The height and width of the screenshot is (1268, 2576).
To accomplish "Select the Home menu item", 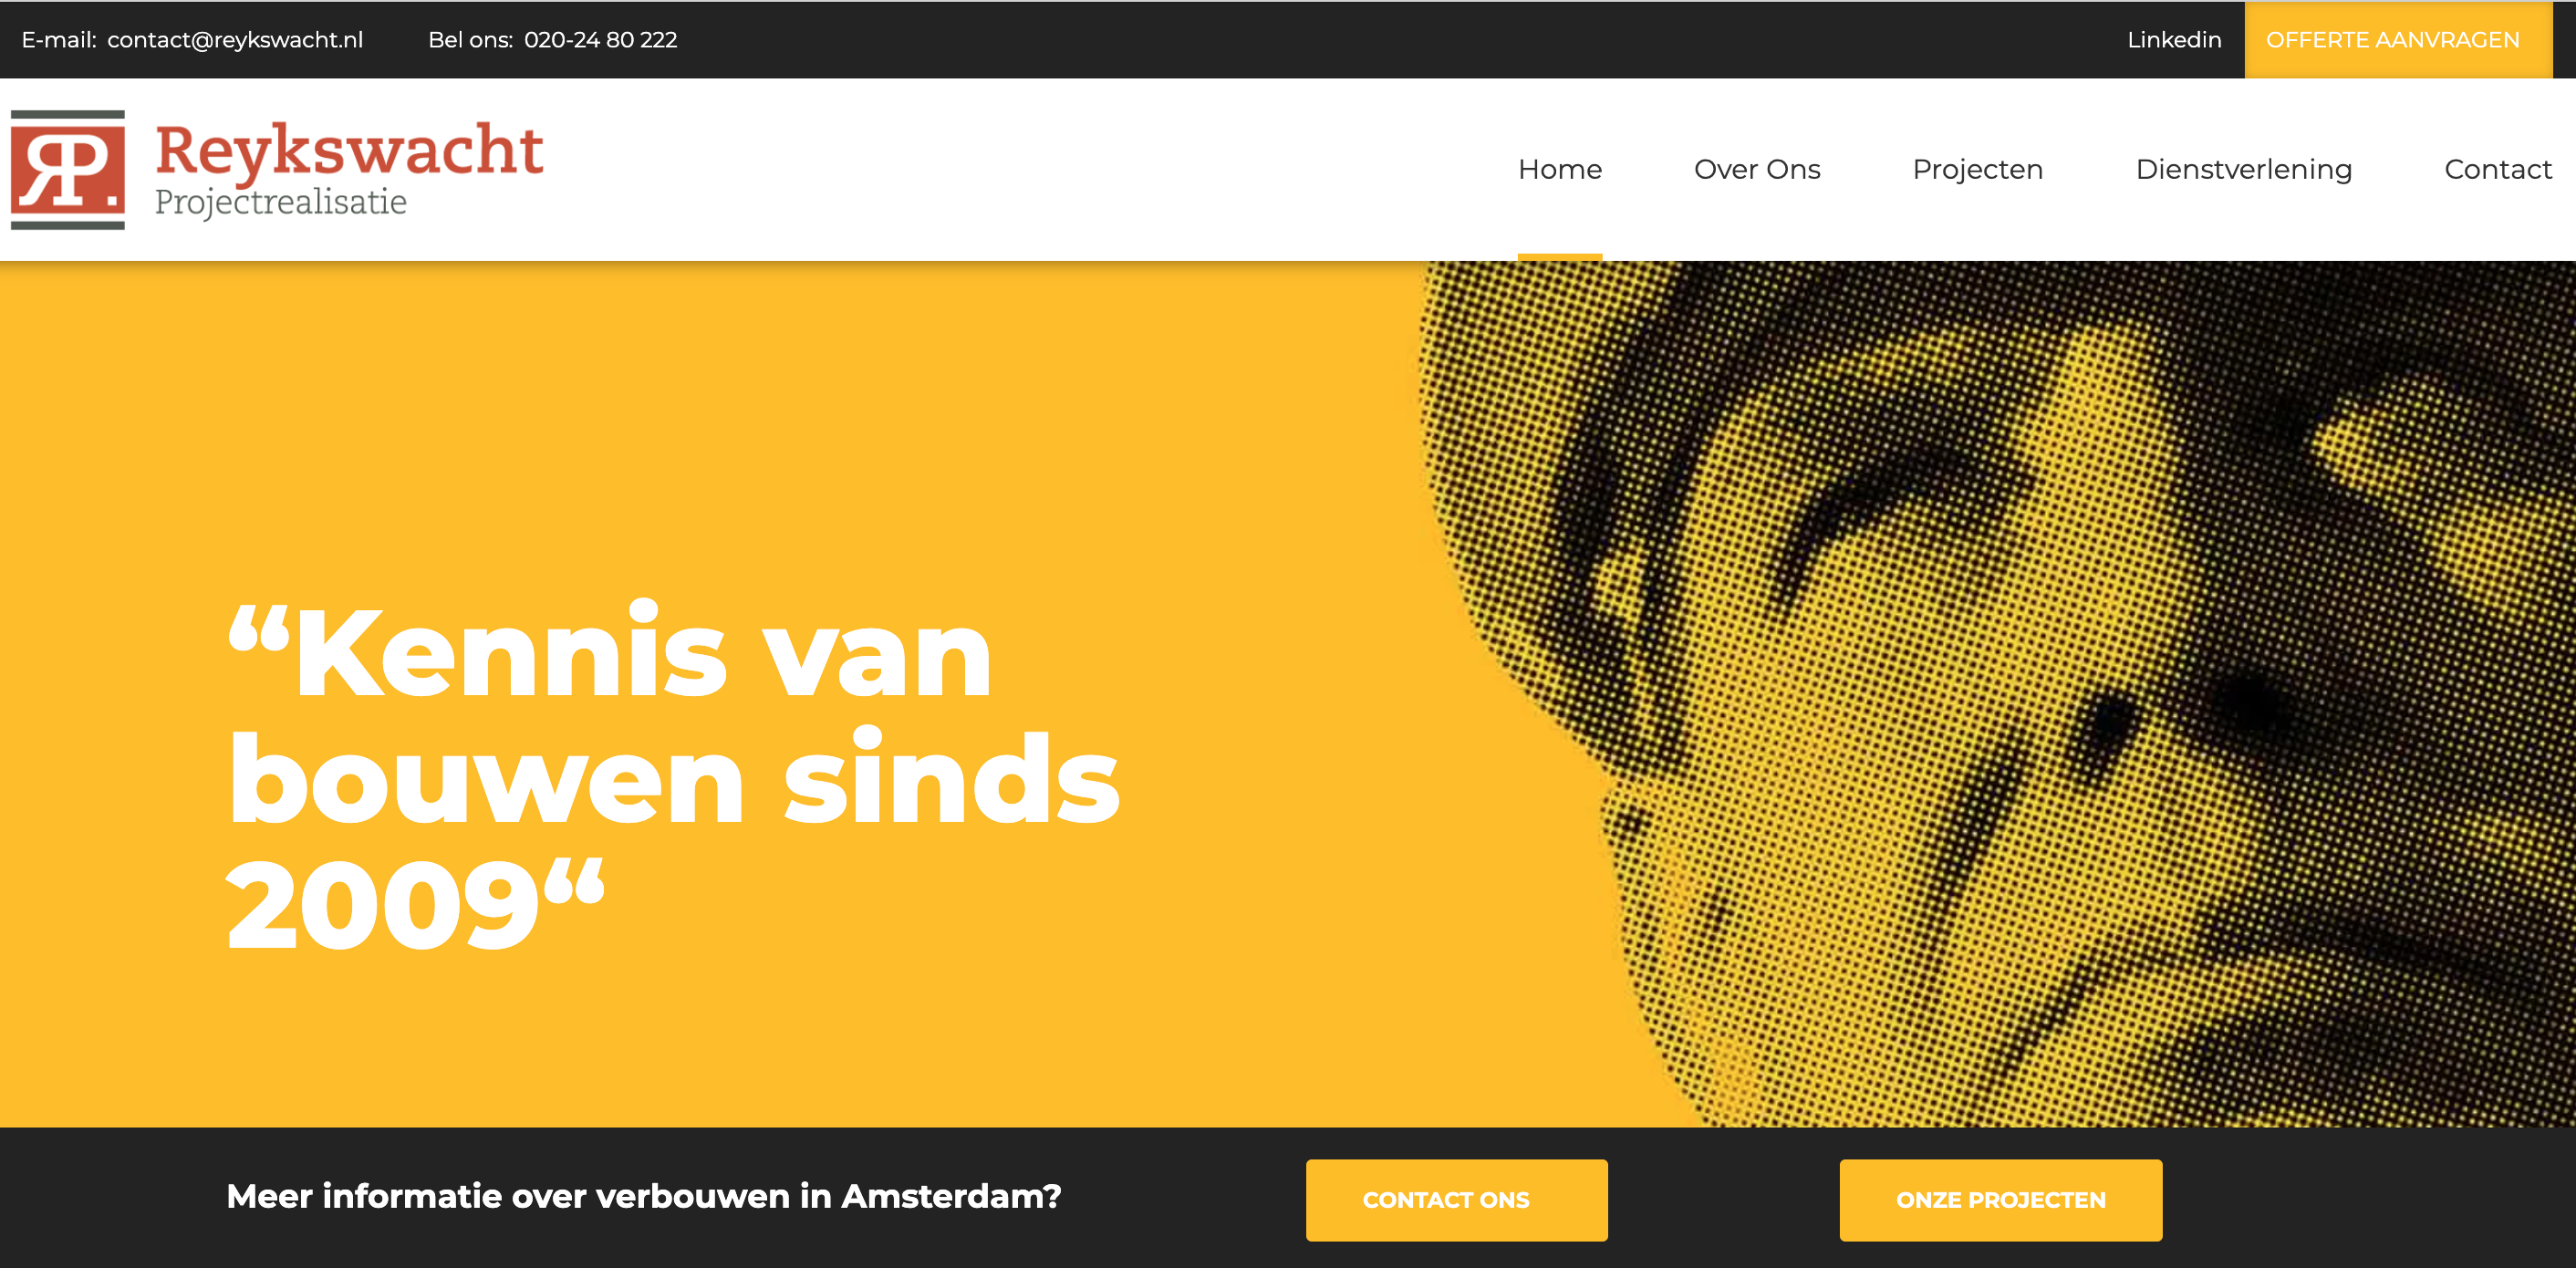I will 1560,169.
